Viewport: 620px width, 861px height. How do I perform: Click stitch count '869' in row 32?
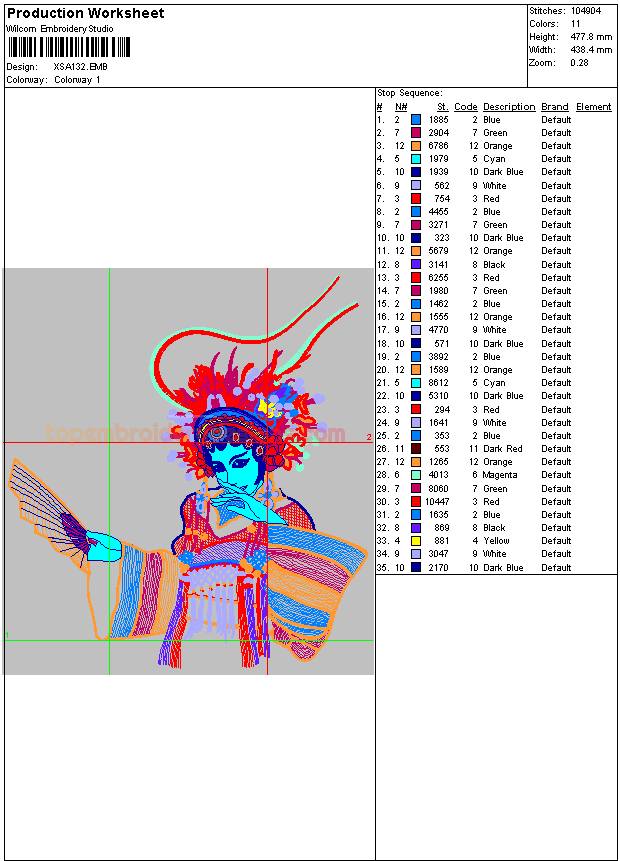click(442, 528)
